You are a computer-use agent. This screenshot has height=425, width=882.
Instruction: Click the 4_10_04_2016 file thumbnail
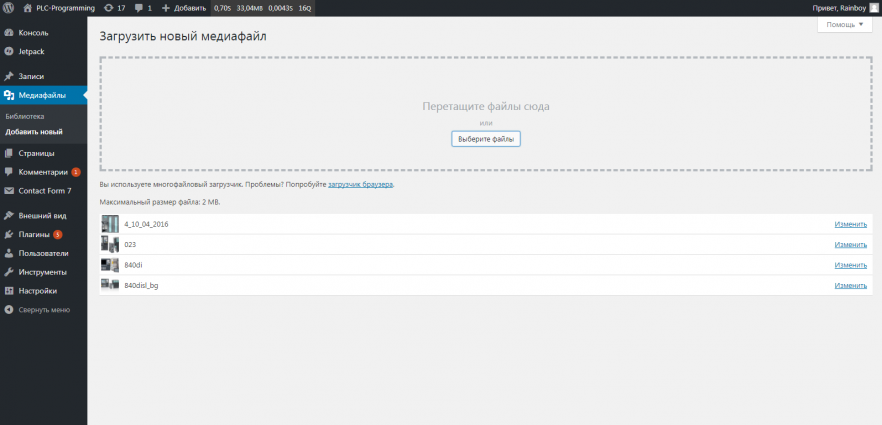click(110, 224)
